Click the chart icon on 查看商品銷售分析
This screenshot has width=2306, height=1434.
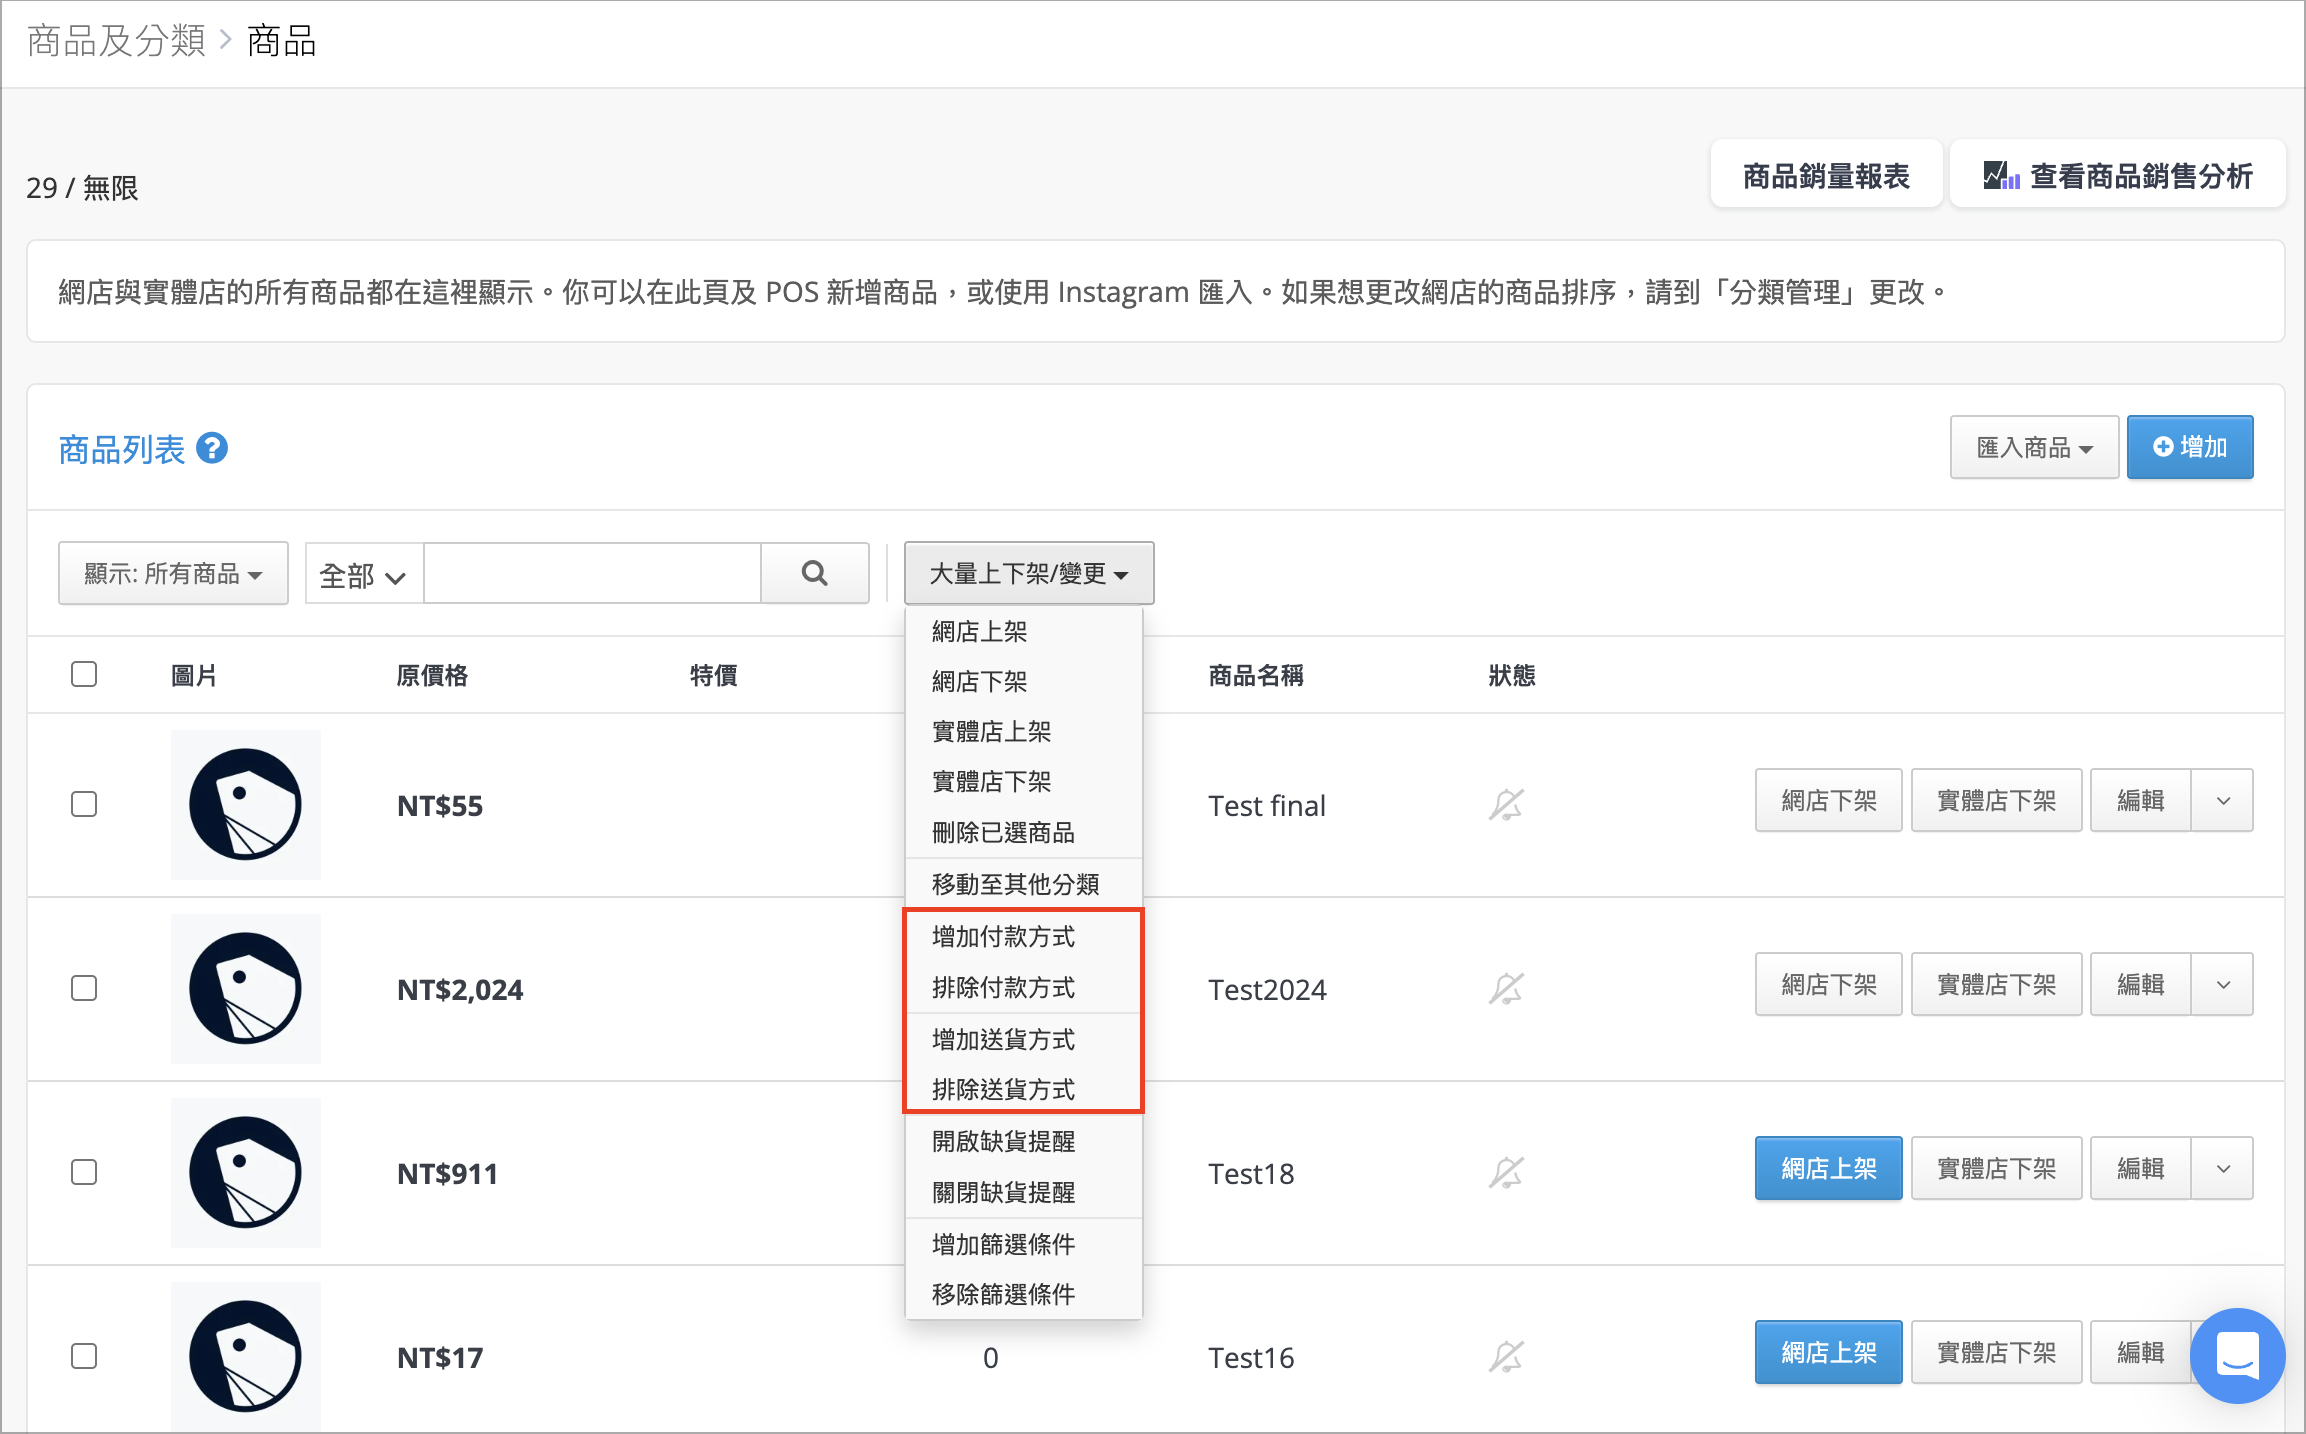[2002, 176]
